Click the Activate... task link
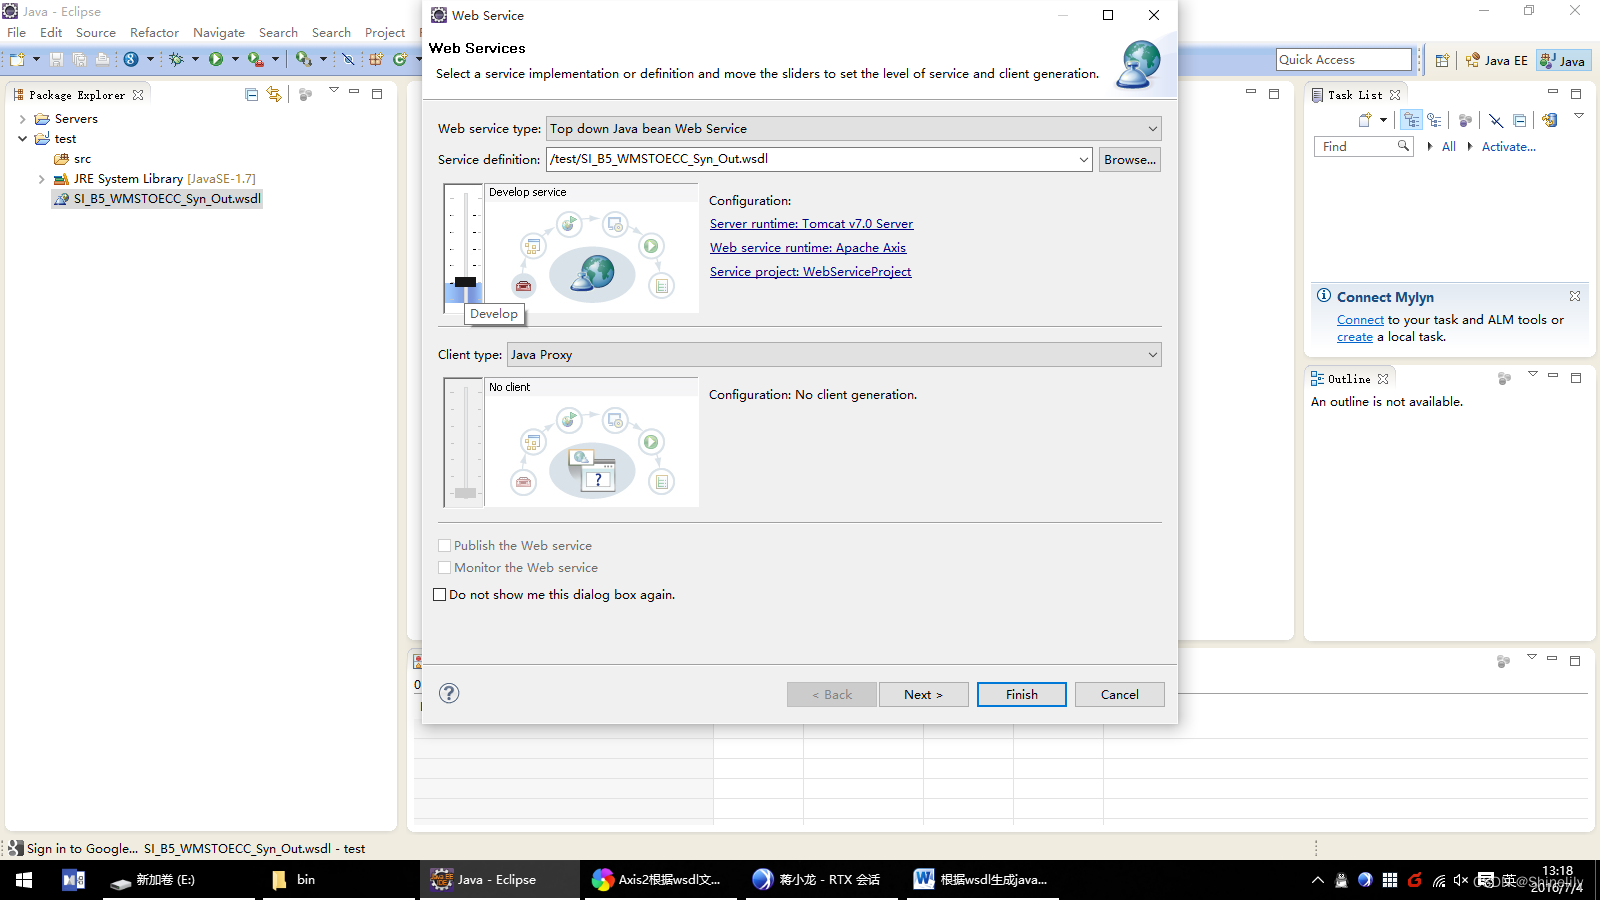 click(x=1508, y=146)
